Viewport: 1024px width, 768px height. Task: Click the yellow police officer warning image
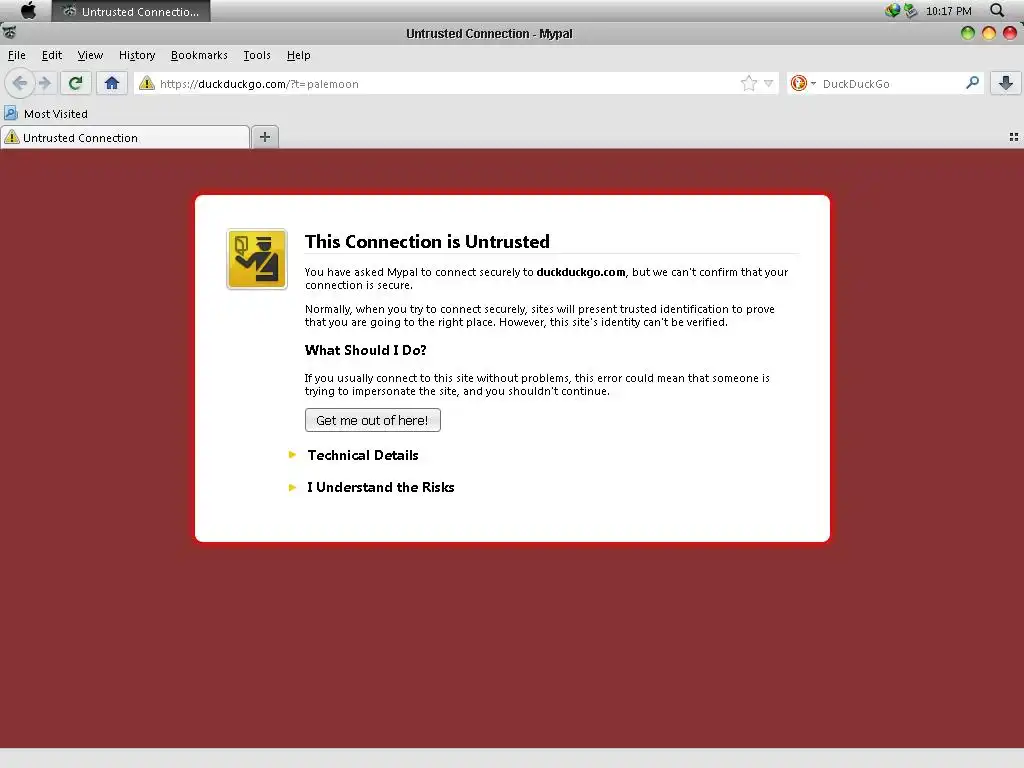[x=257, y=259]
